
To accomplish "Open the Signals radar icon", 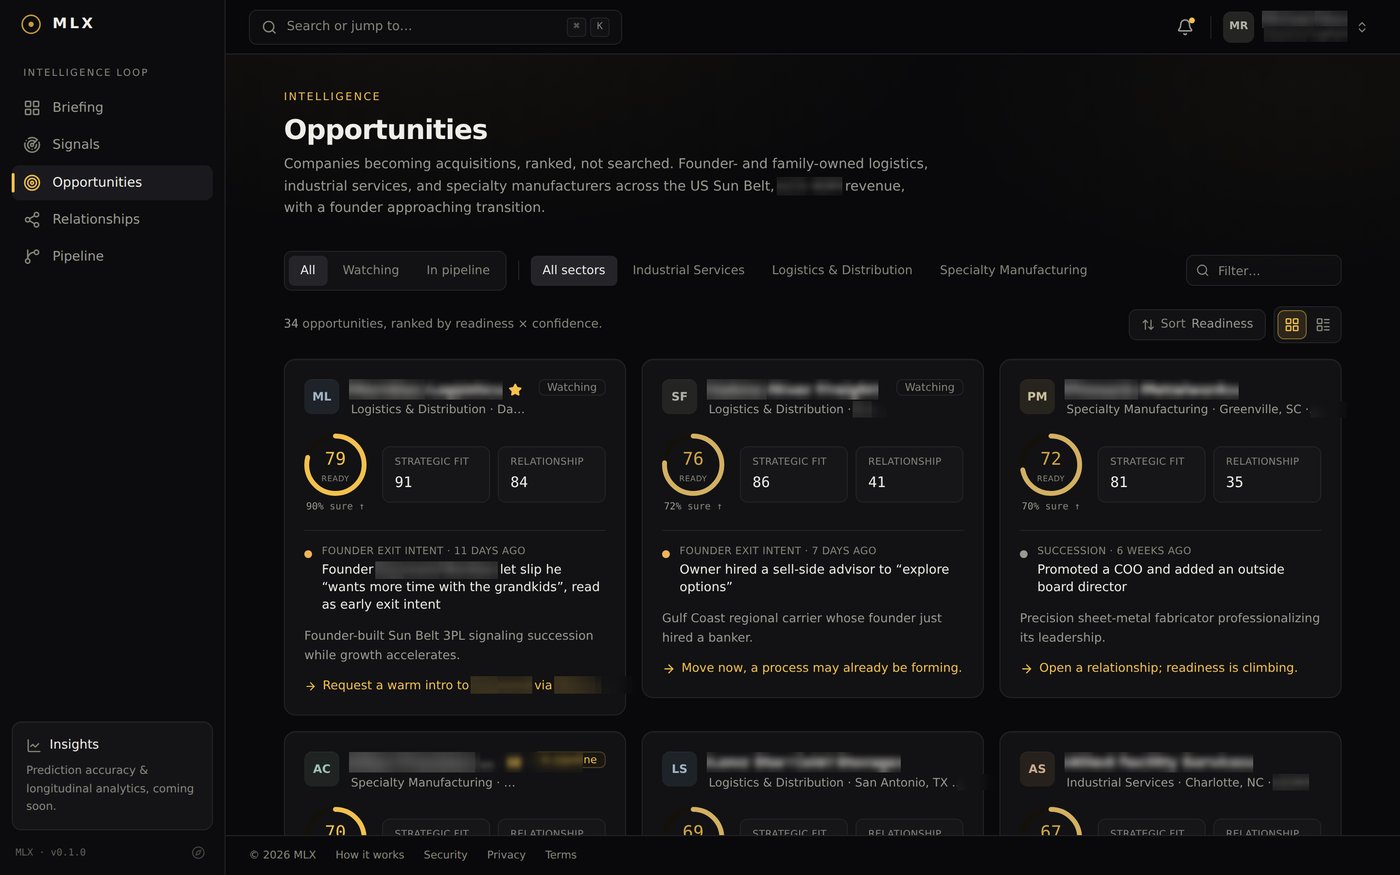I will (x=32, y=145).
